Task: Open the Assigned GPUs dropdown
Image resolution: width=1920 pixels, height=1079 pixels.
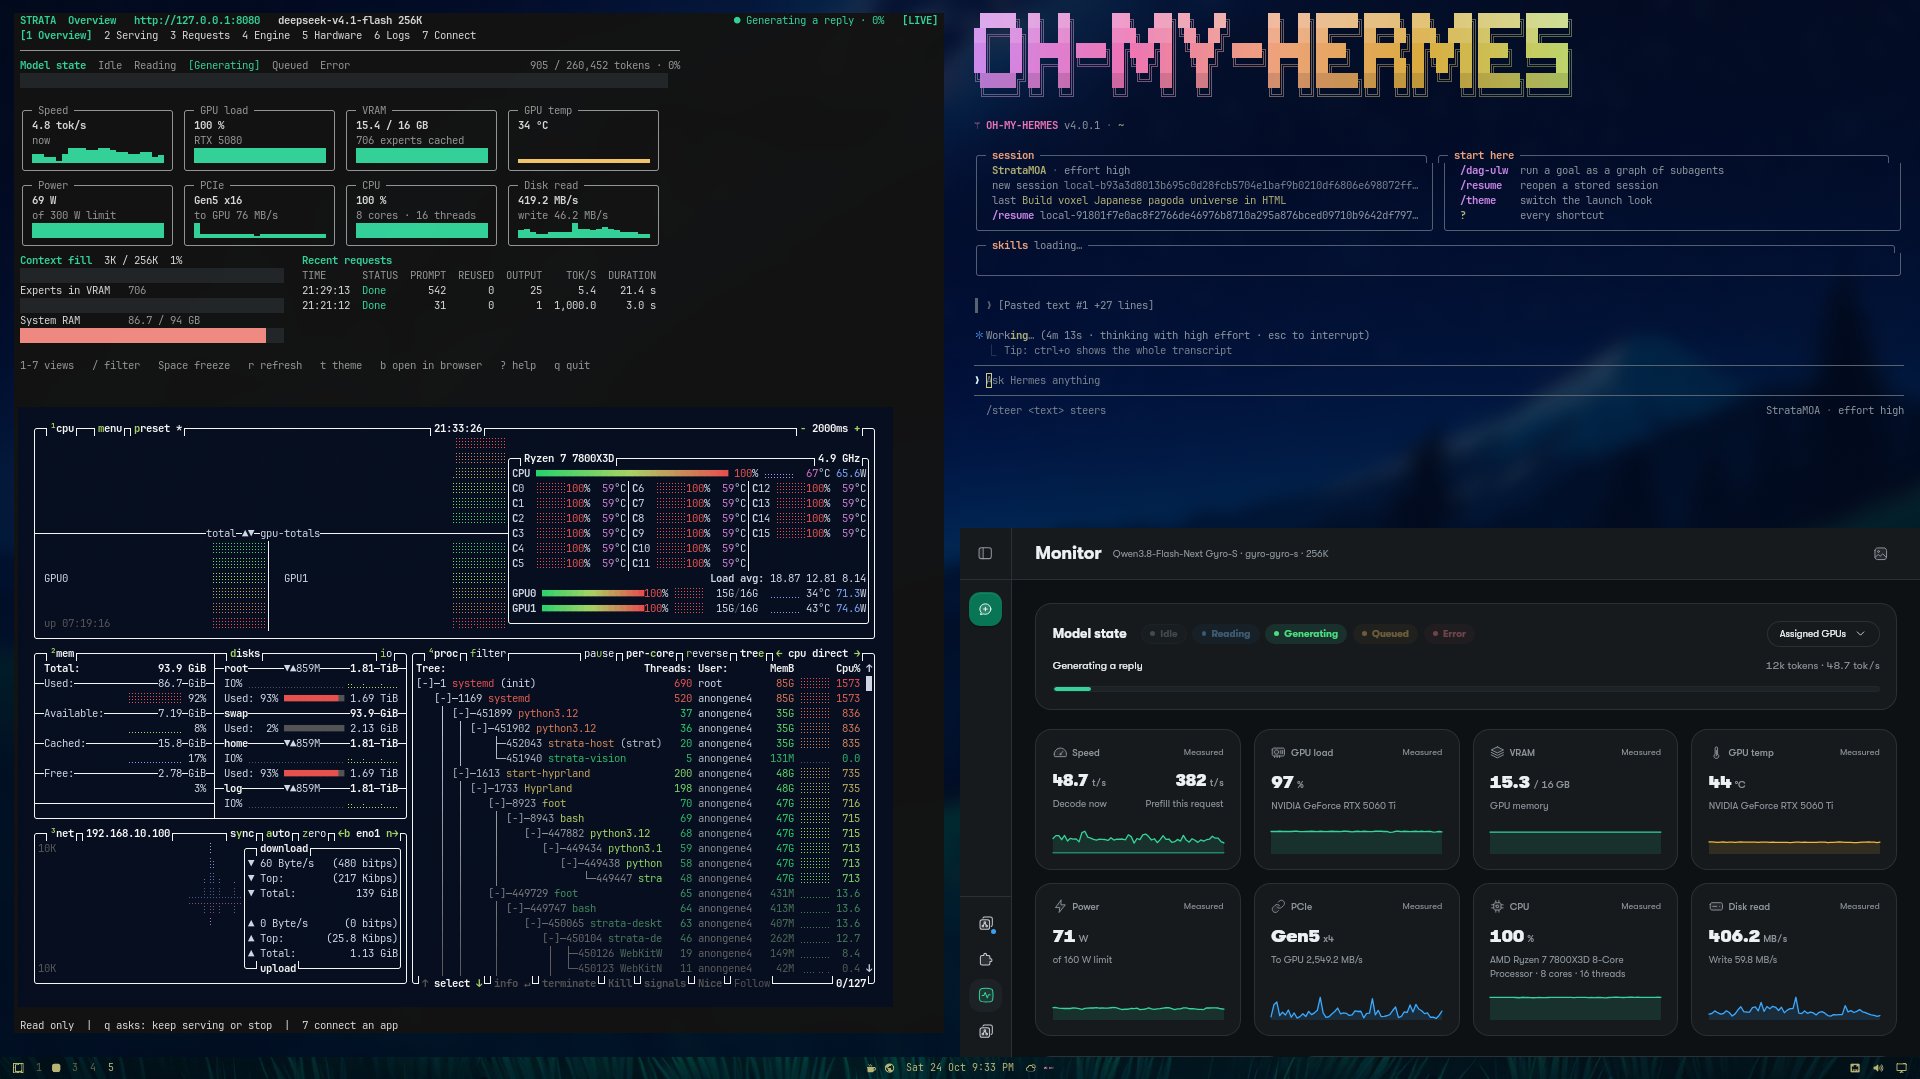Action: click(x=1823, y=633)
